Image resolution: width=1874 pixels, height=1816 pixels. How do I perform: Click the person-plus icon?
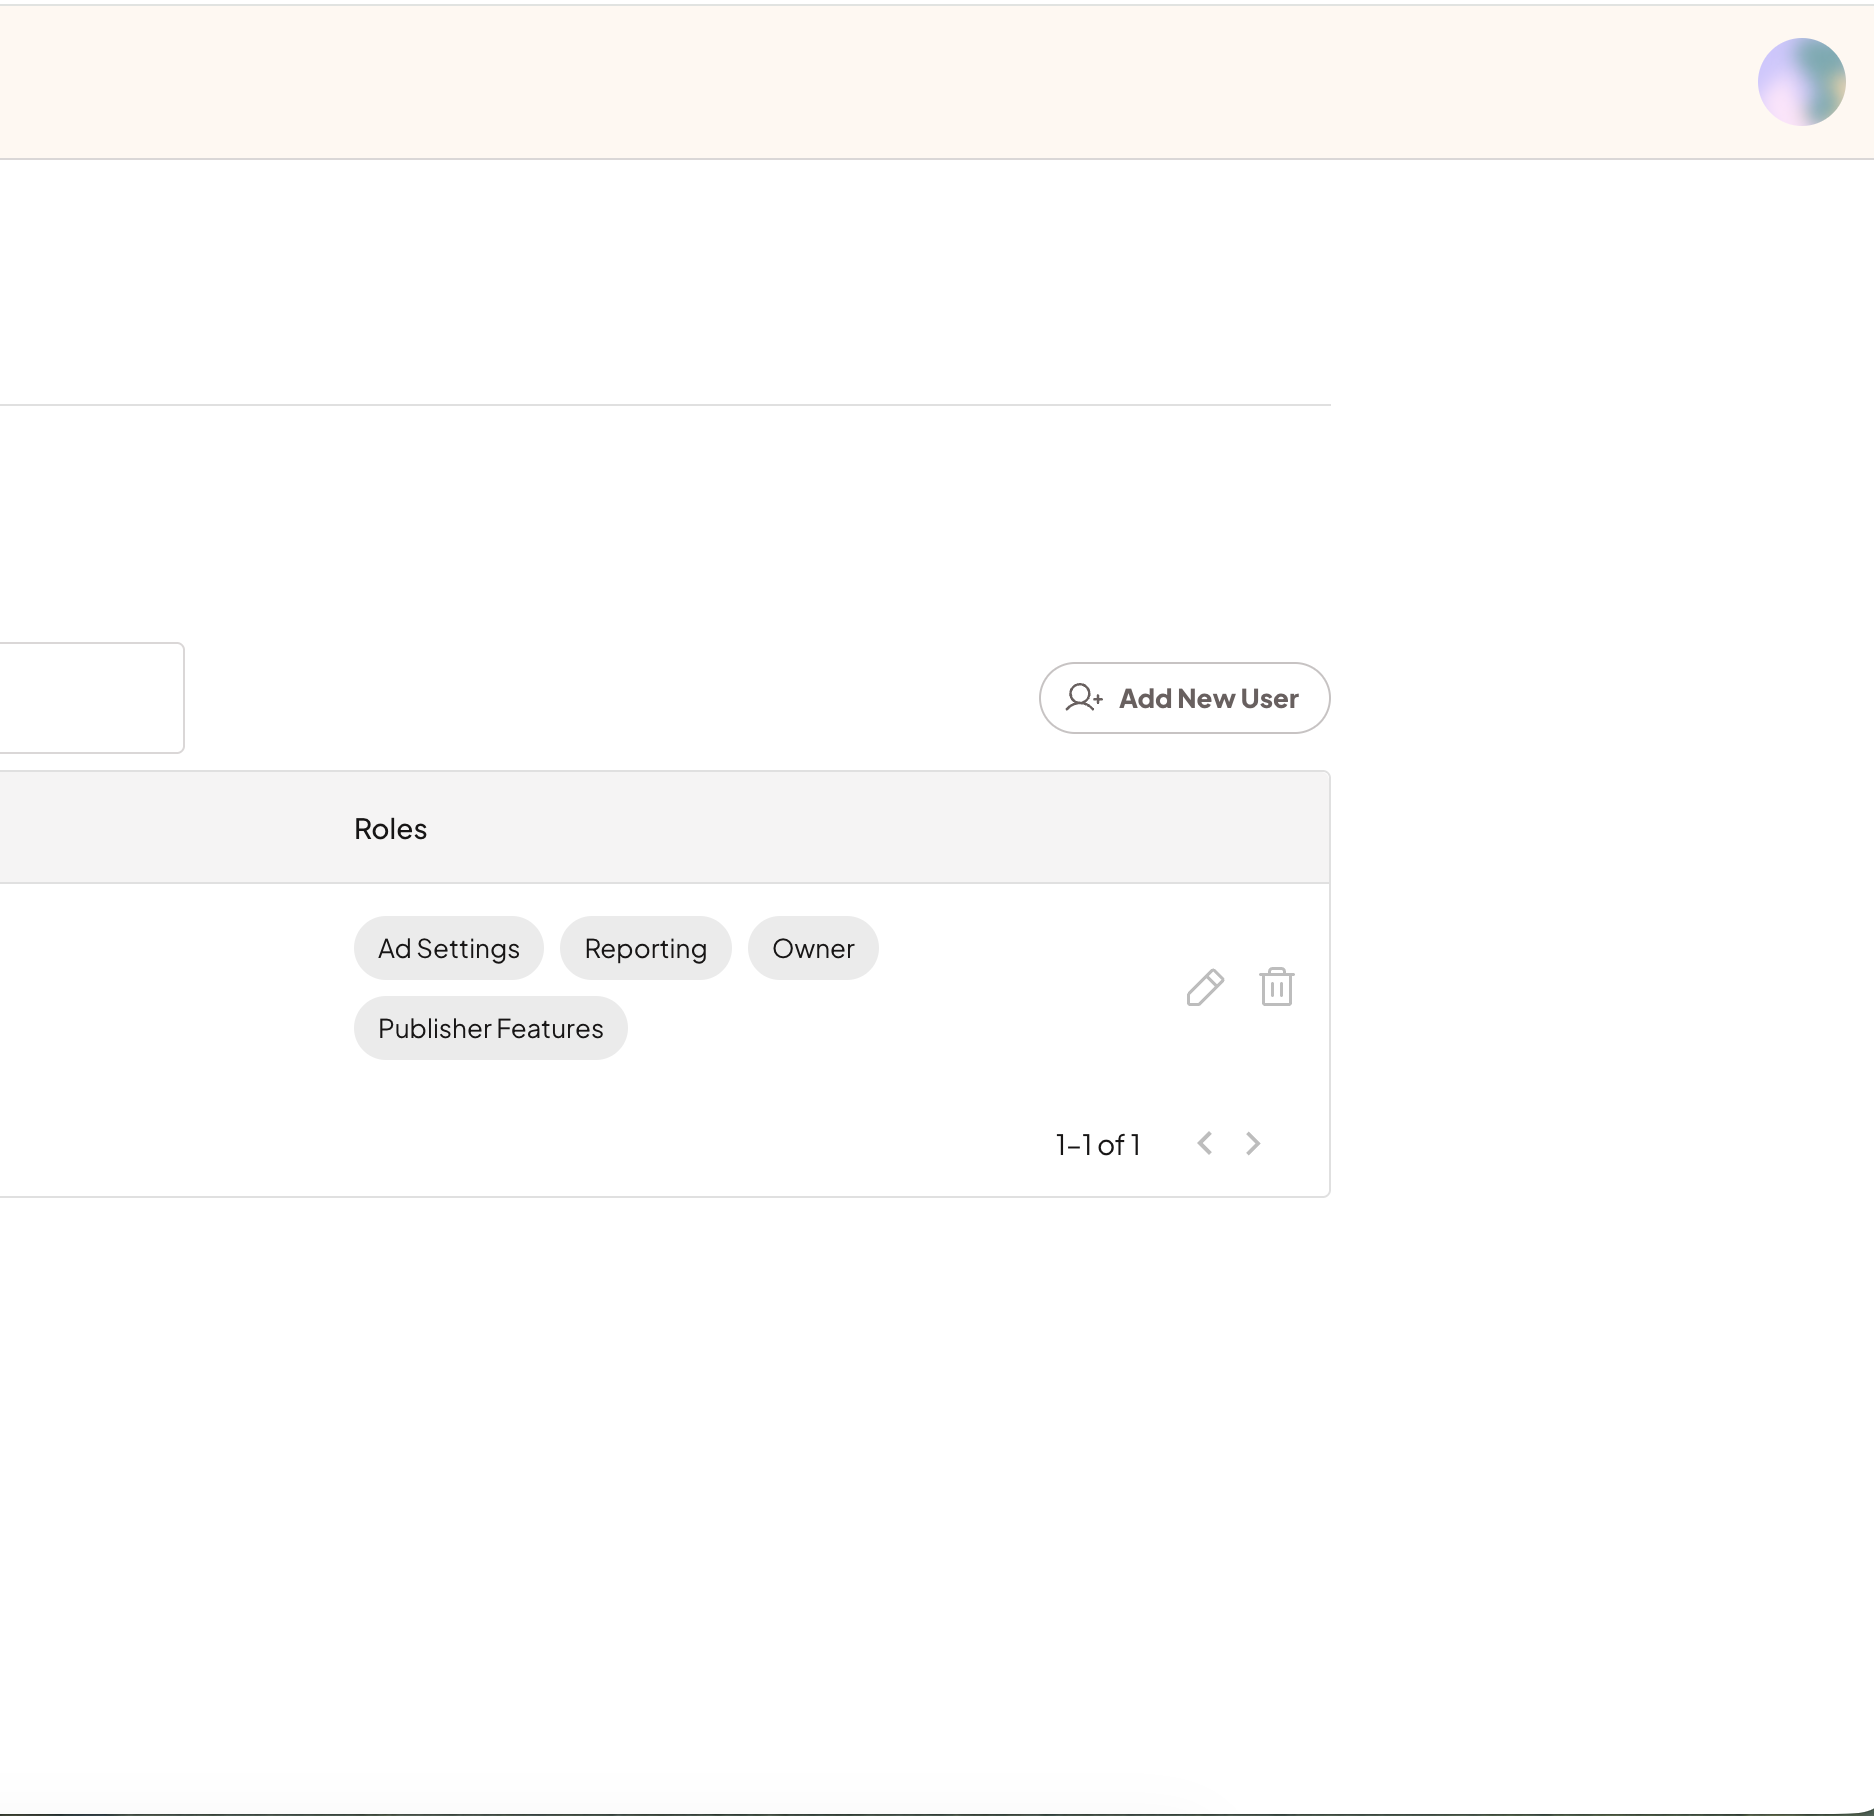tap(1084, 698)
